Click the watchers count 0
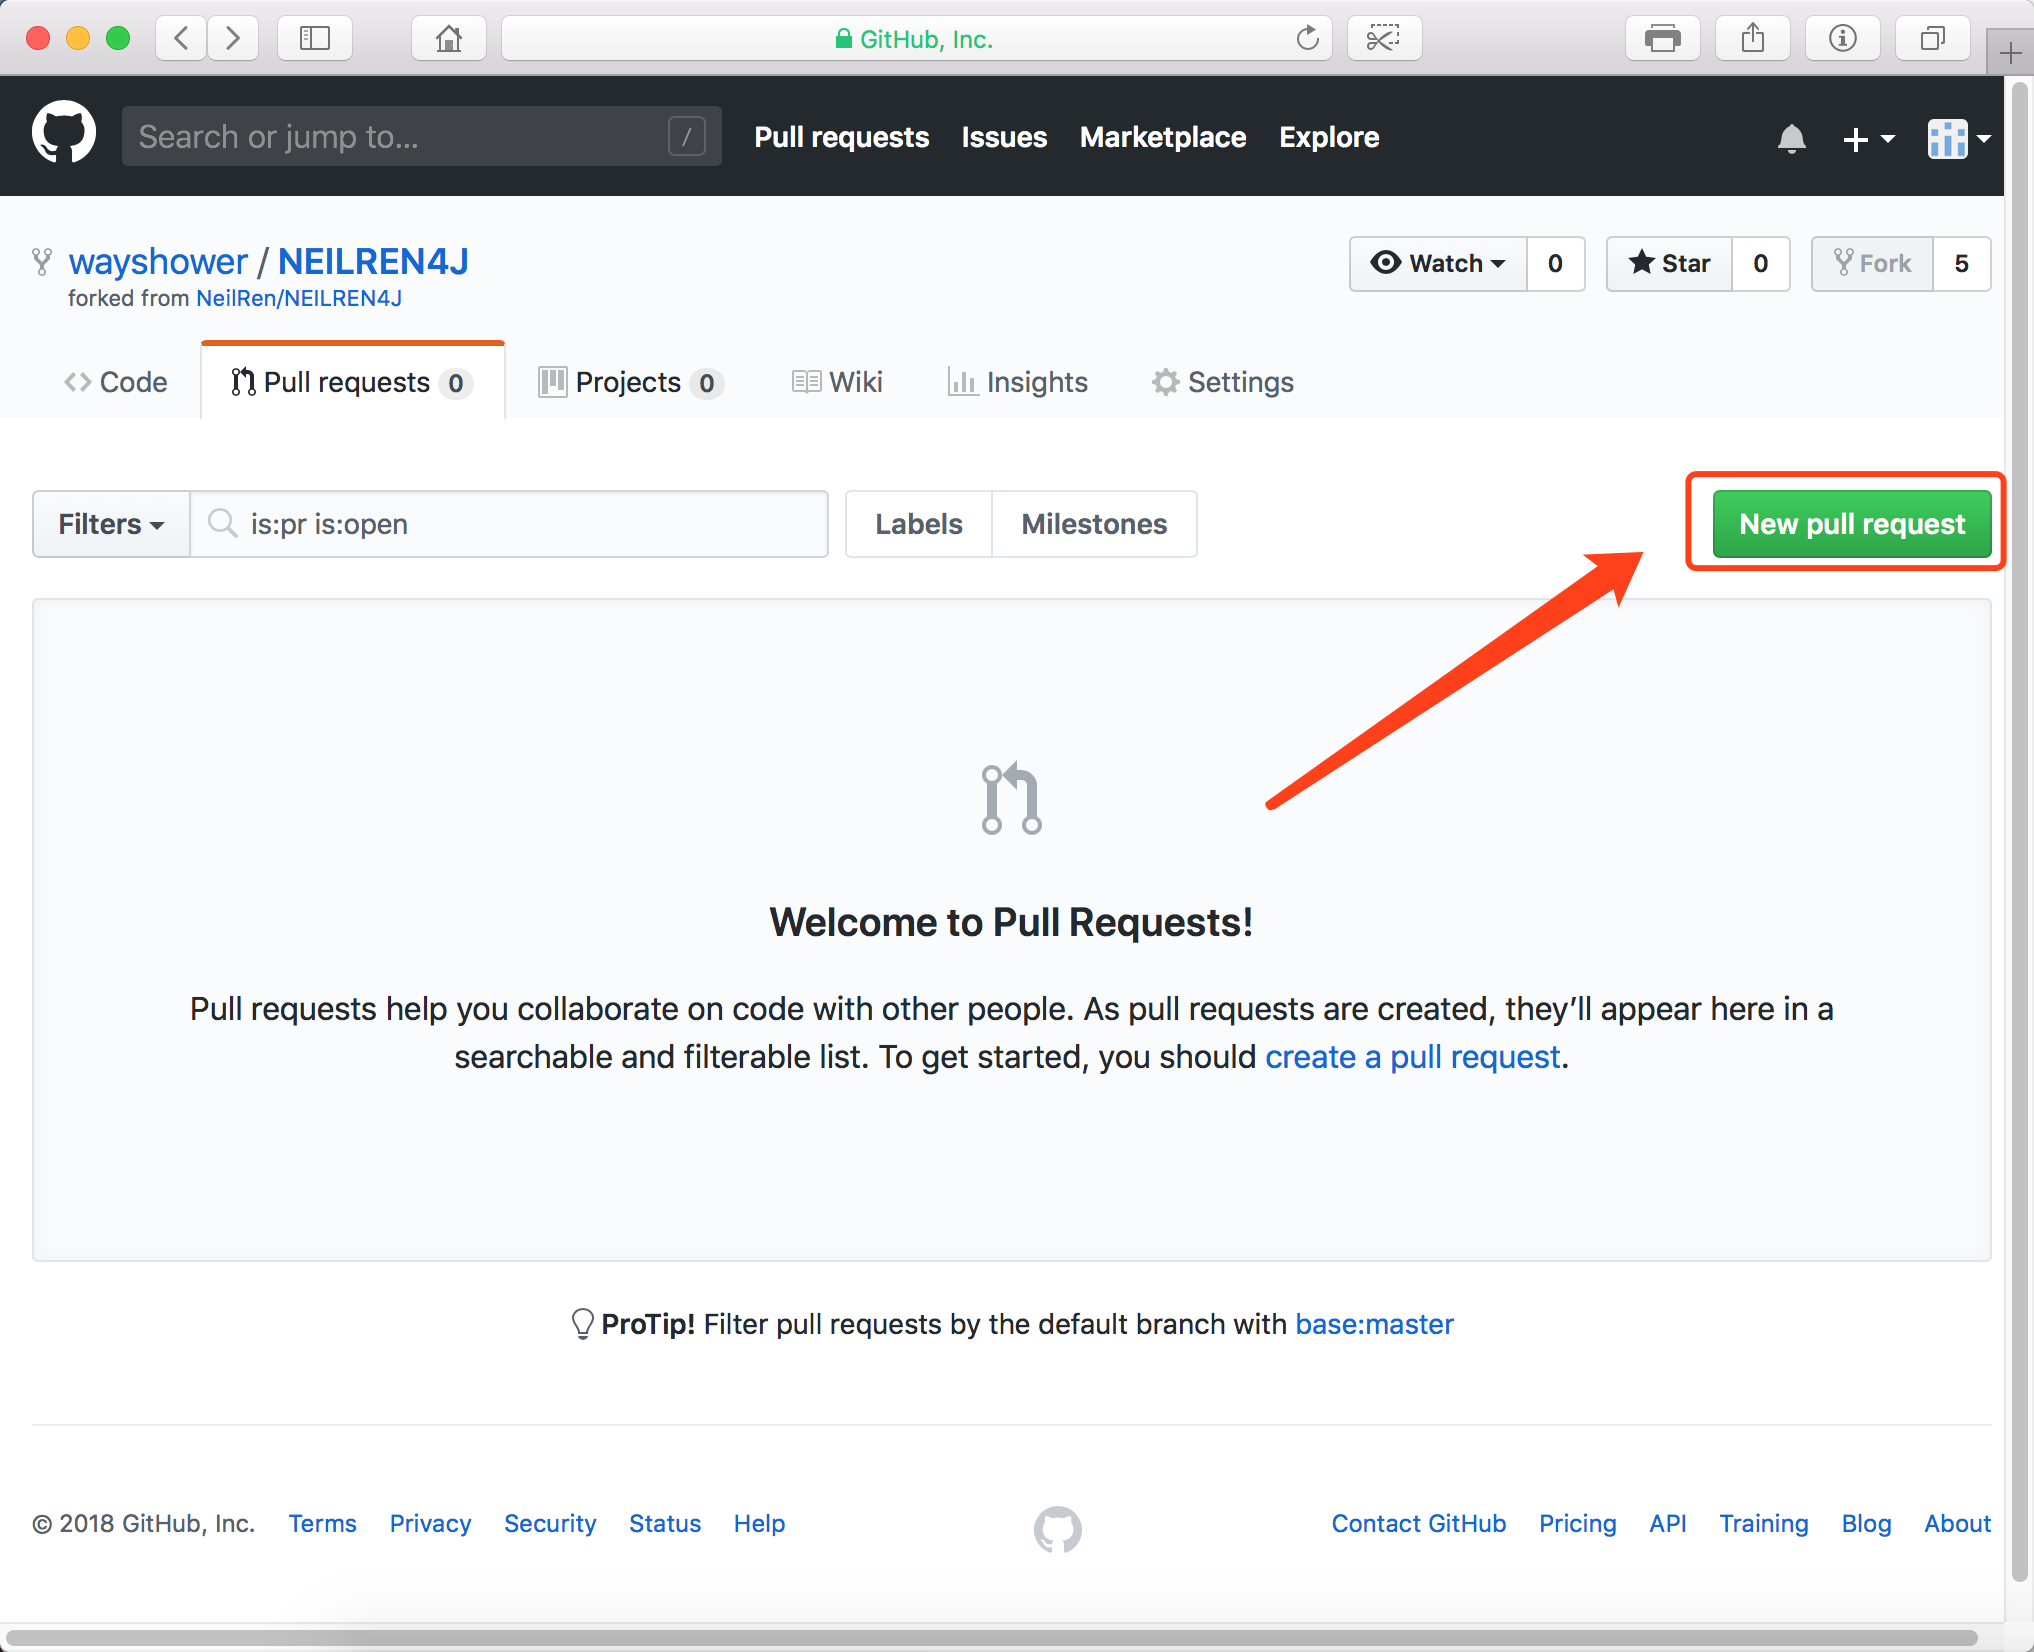This screenshot has height=1652, width=2034. click(1555, 263)
